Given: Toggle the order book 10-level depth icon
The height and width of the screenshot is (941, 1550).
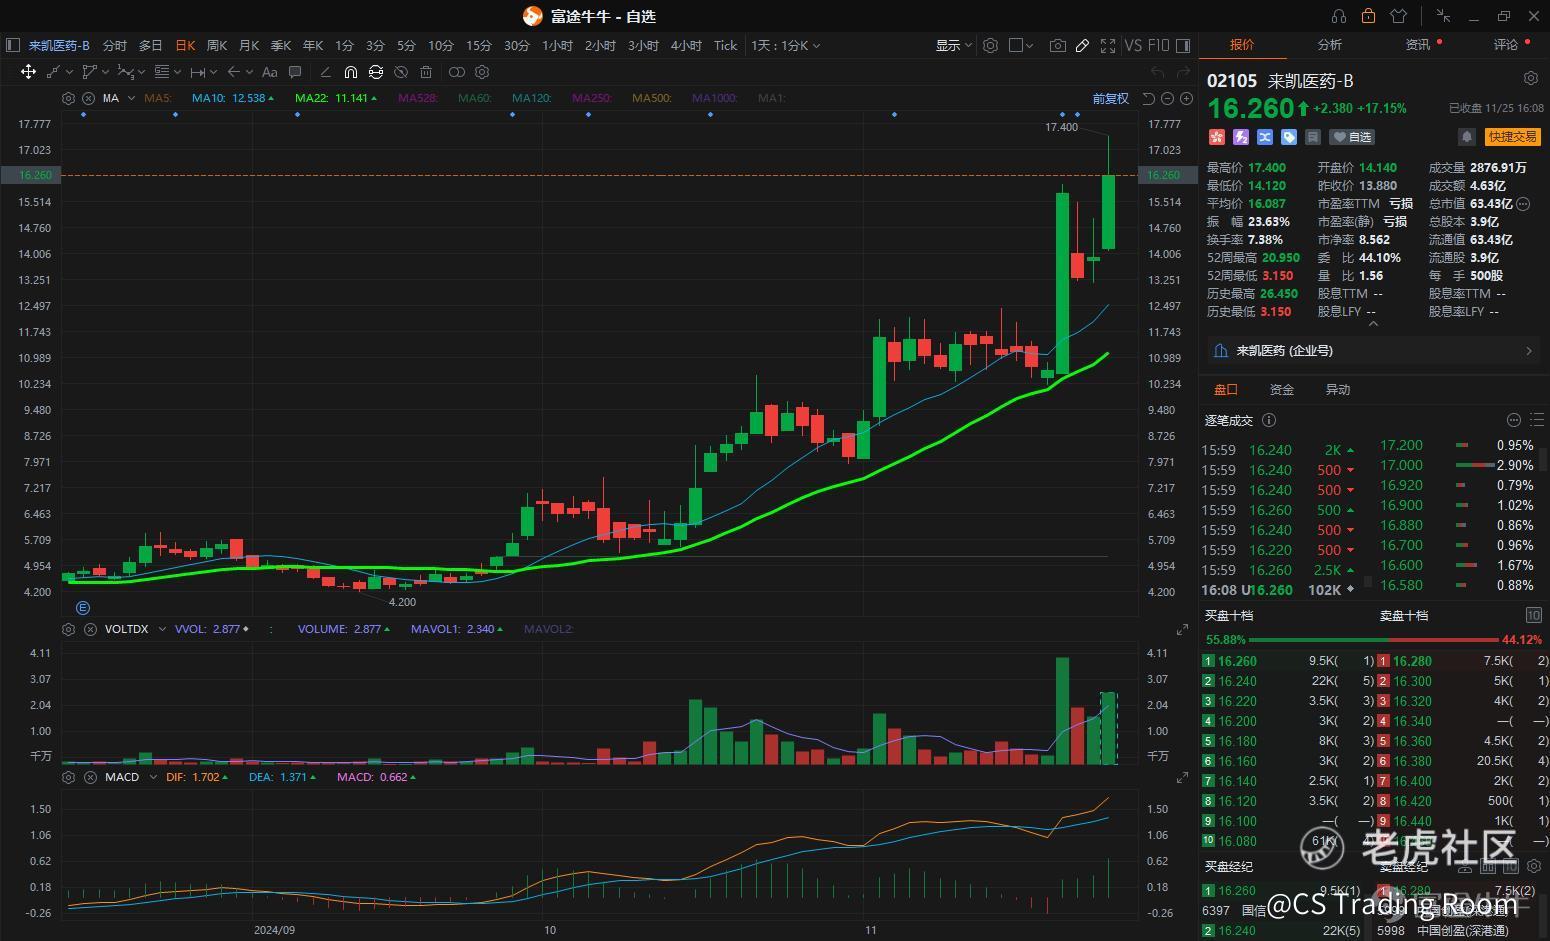Looking at the screenshot, I should click(x=1533, y=615).
